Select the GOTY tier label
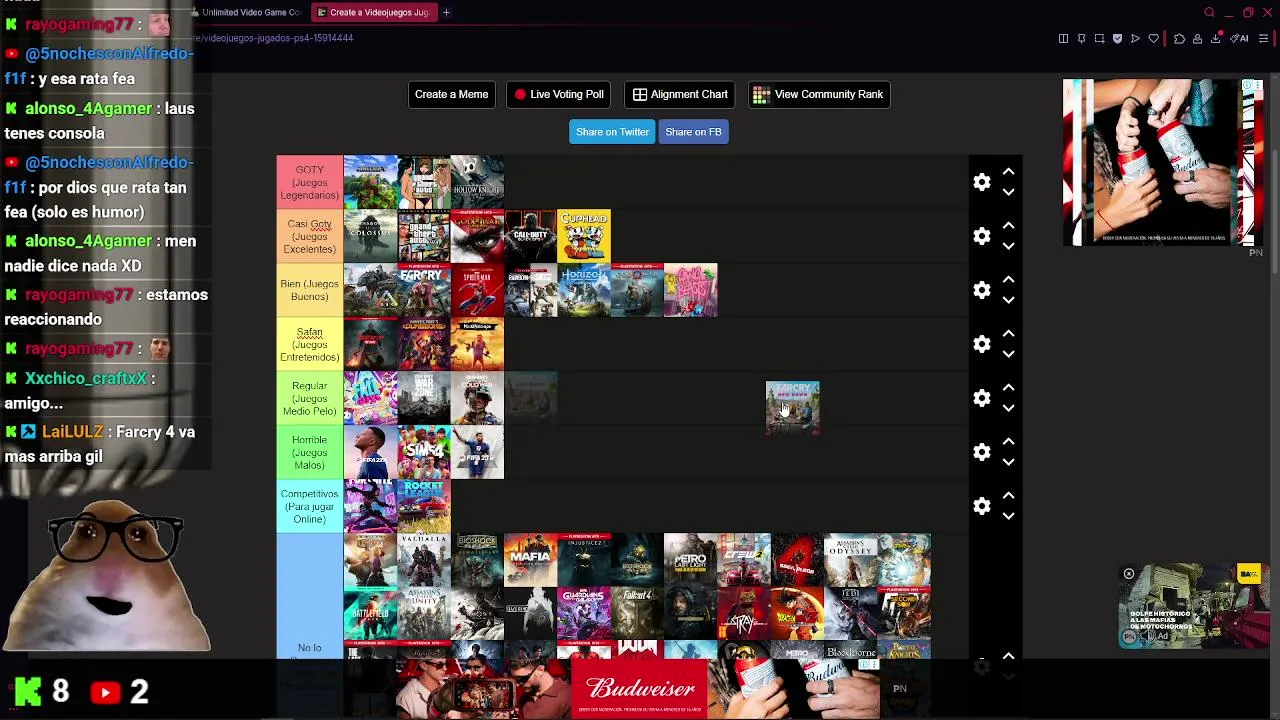The image size is (1280, 720). (310, 182)
